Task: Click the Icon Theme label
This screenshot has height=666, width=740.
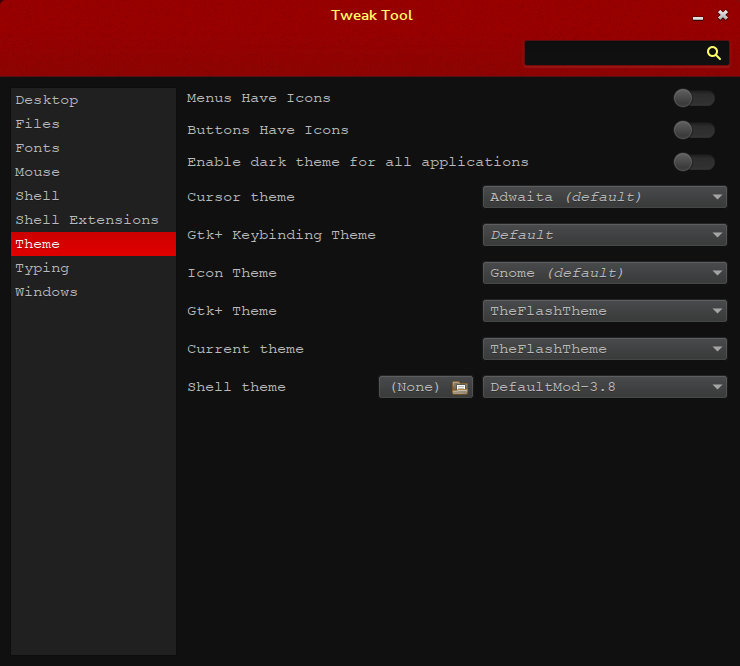Action: point(232,273)
